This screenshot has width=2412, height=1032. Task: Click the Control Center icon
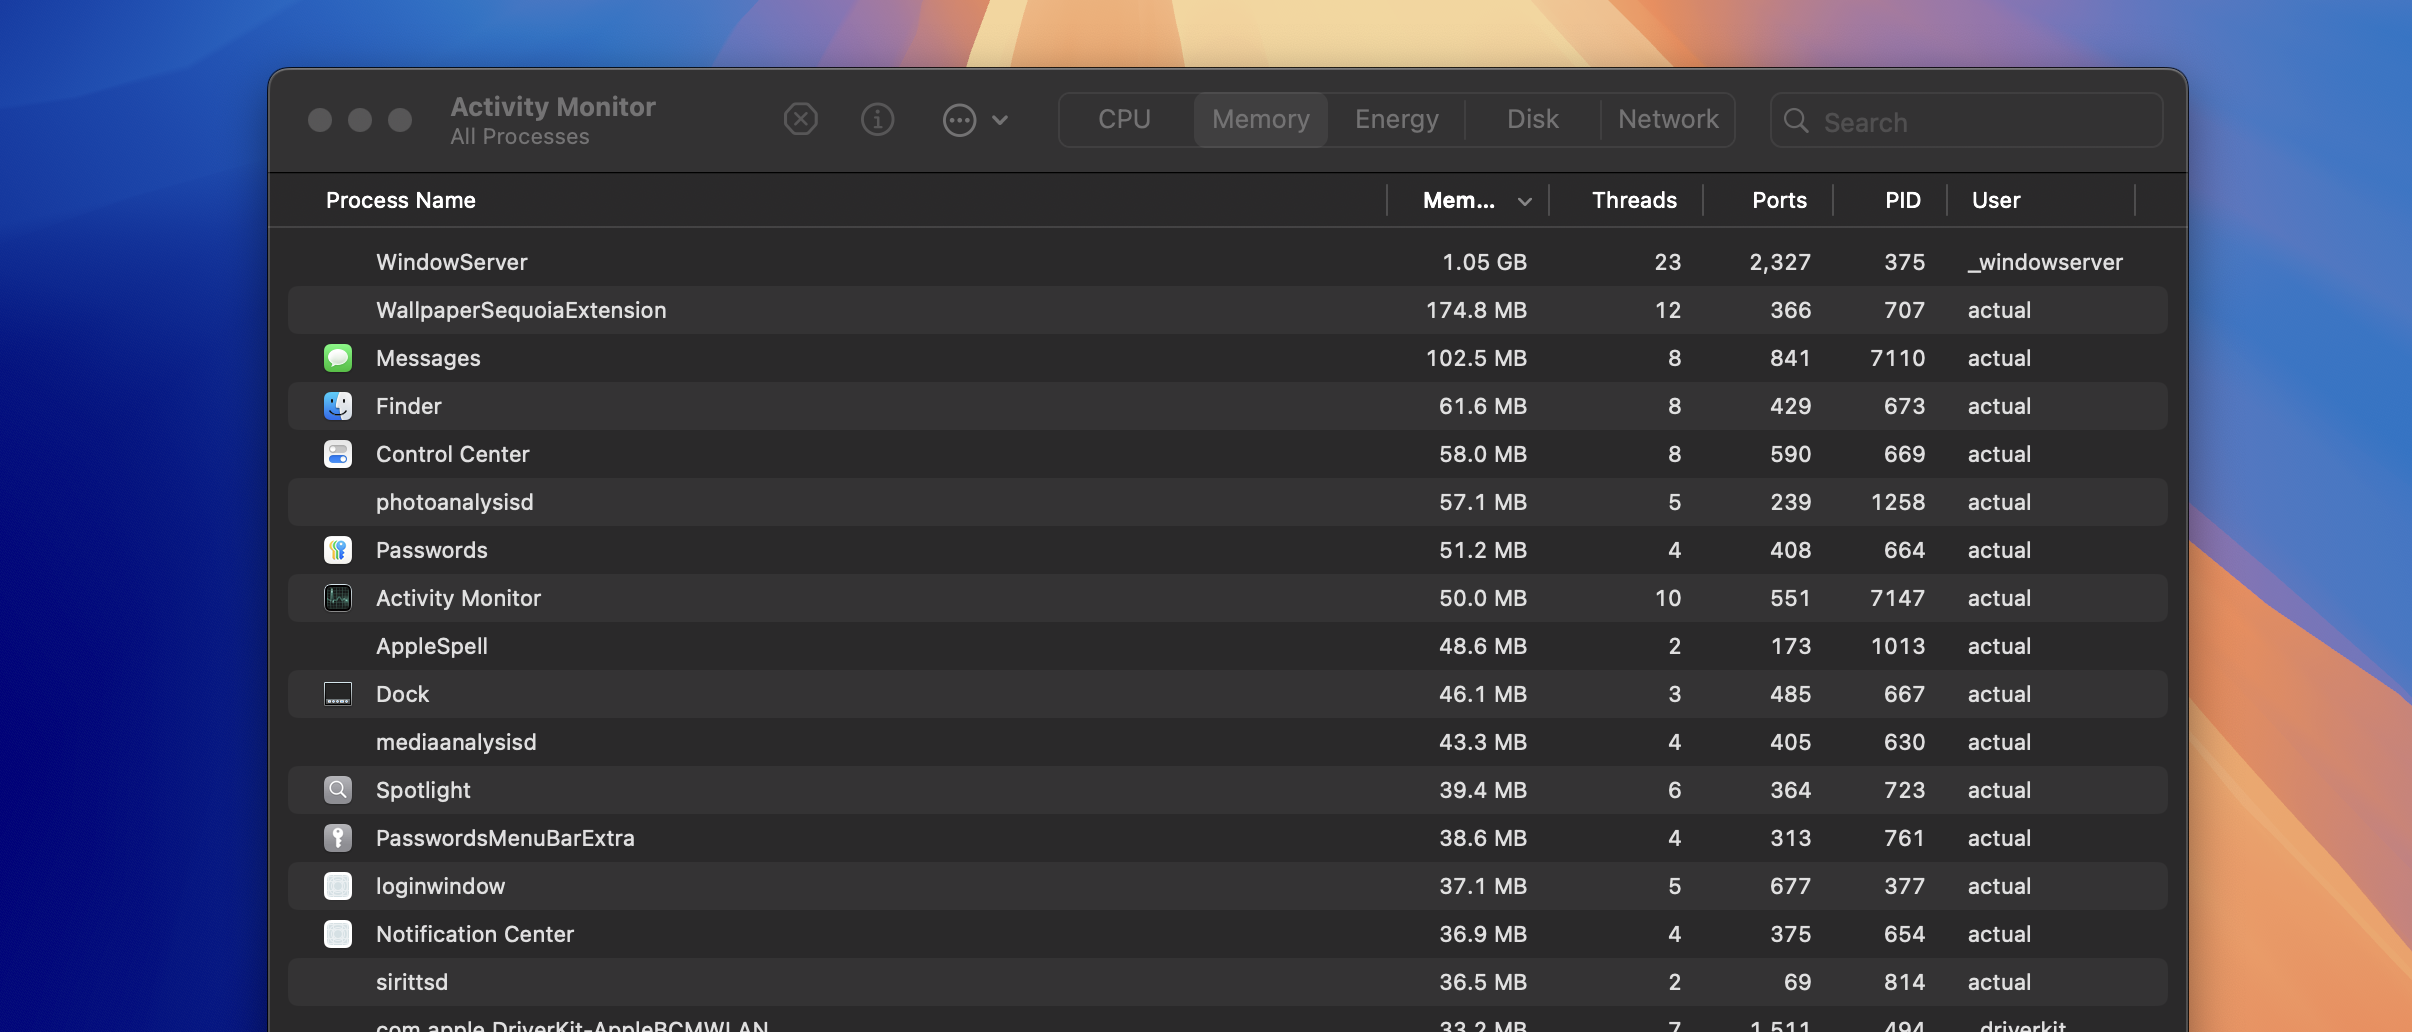[x=338, y=454]
